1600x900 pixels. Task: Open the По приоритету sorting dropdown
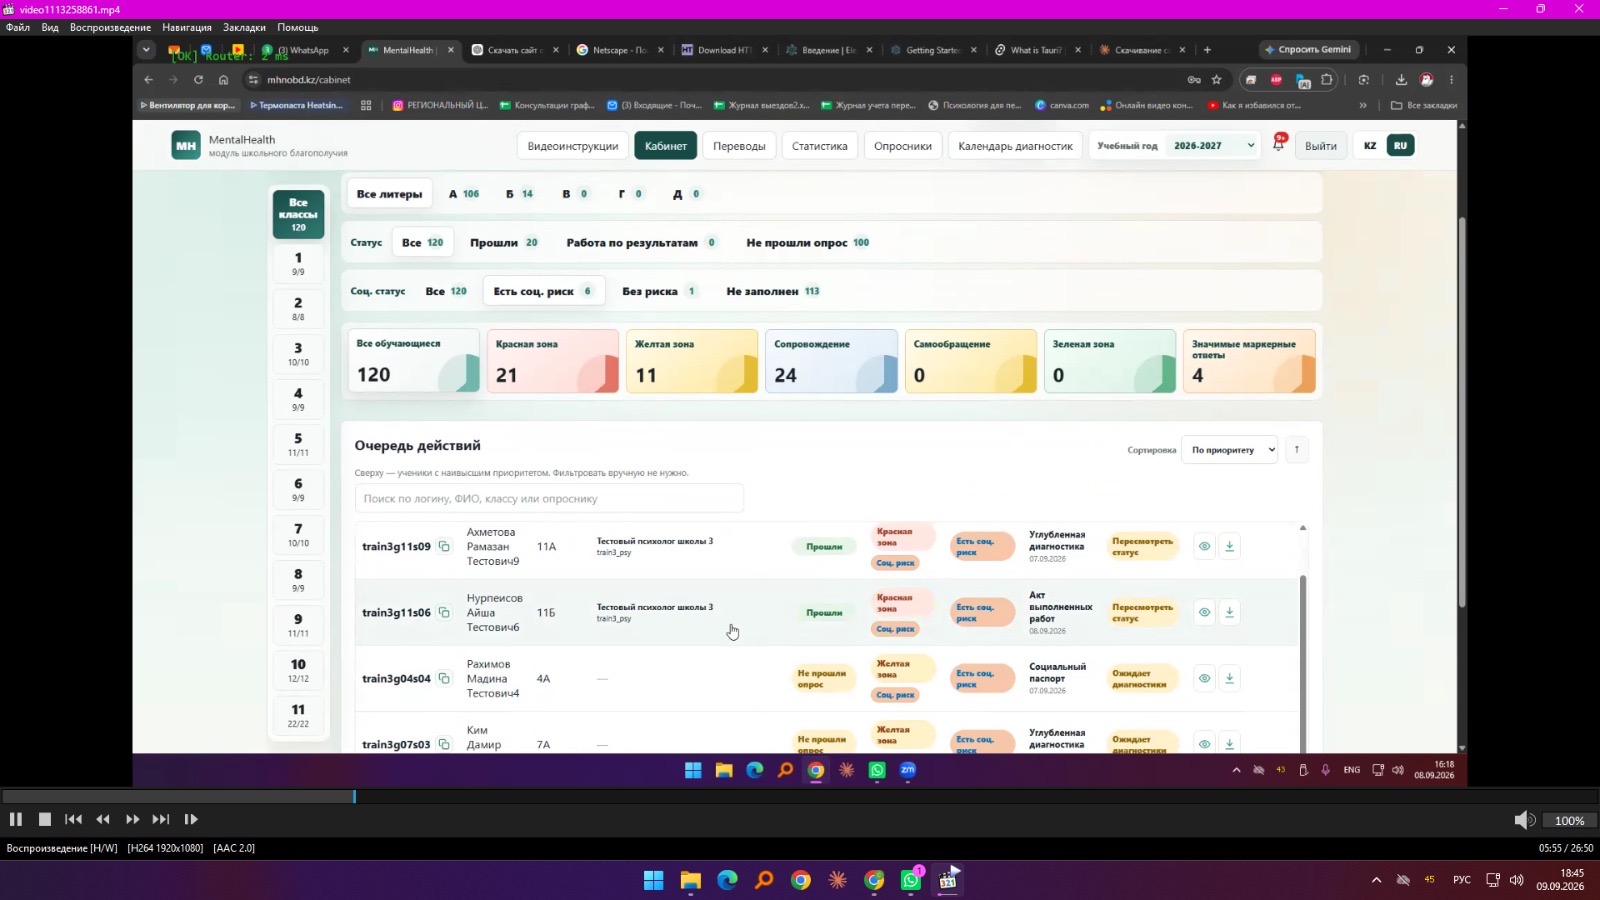[x=1229, y=450]
